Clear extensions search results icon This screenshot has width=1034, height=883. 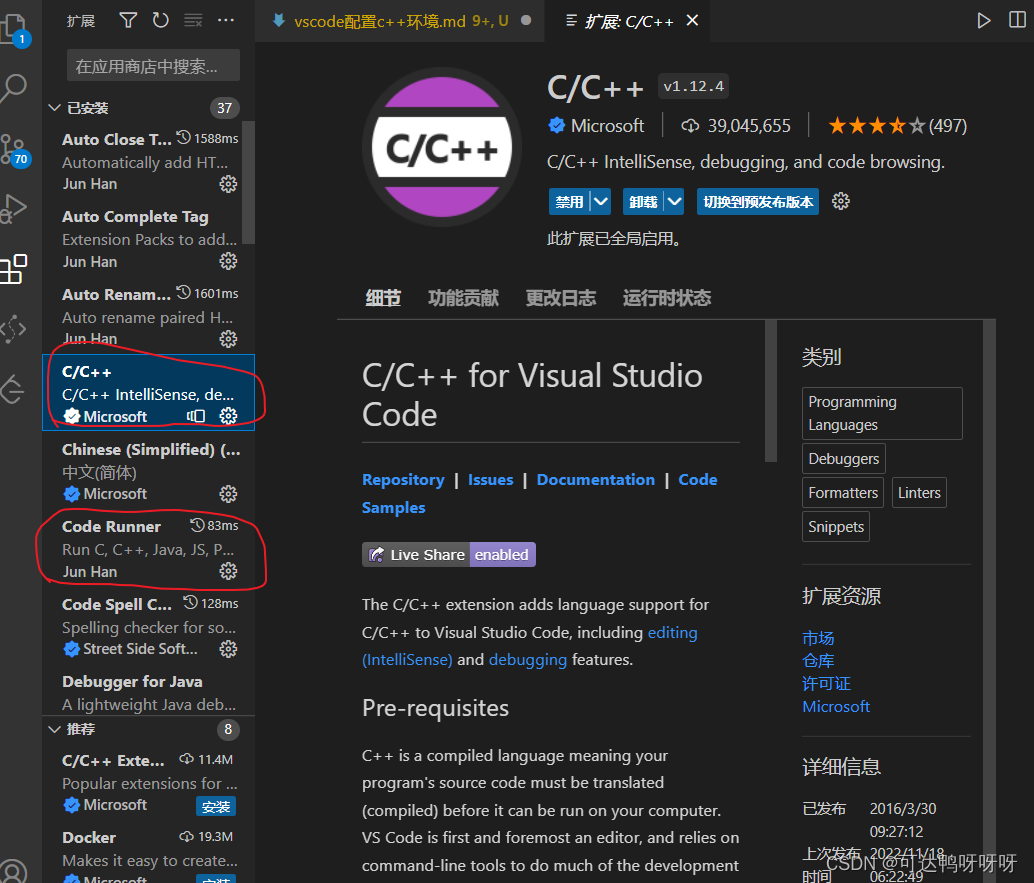[193, 20]
